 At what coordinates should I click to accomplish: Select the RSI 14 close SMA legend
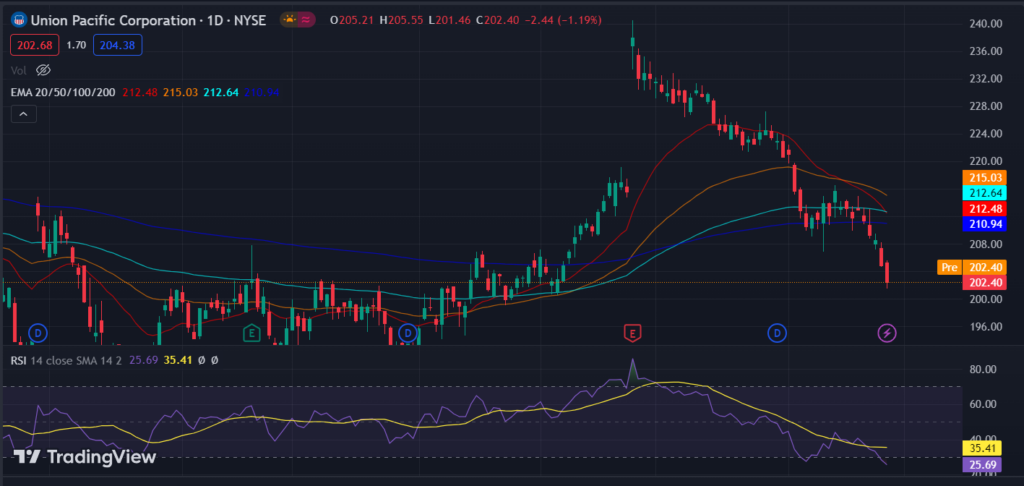(x=67, y=360)
